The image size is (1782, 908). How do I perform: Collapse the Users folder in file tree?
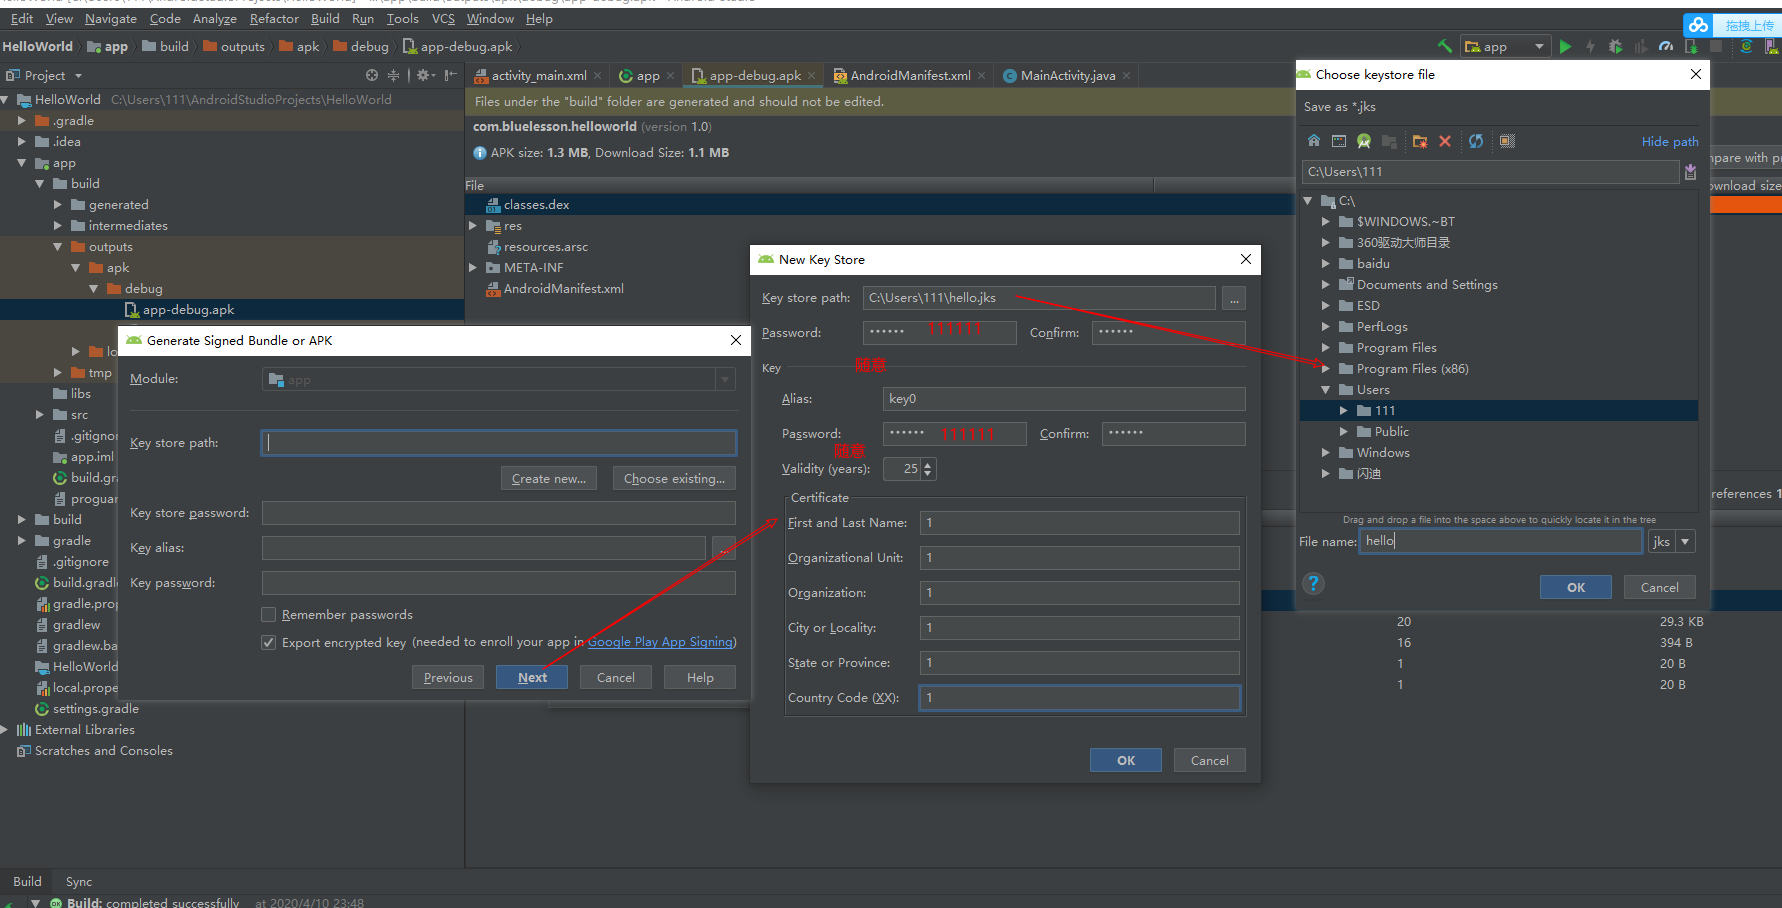(x=1326, y=390)
